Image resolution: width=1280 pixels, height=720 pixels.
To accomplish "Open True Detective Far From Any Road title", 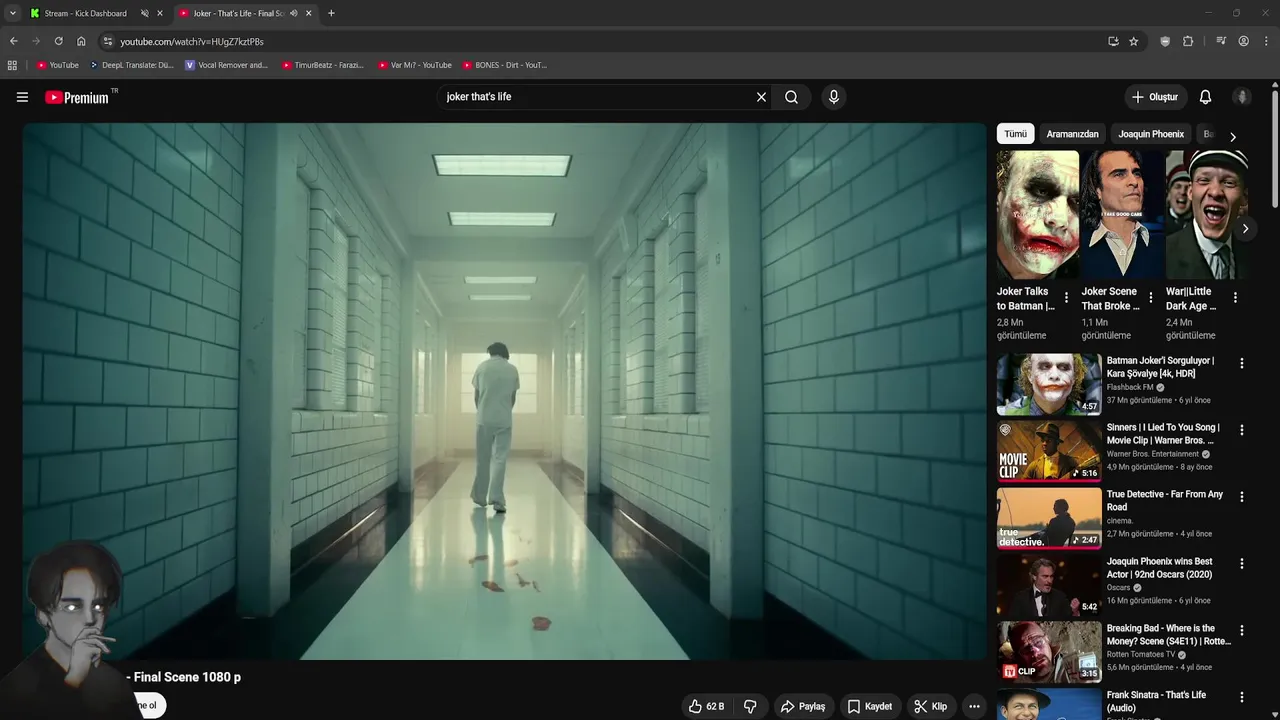I will point(1165,501).
